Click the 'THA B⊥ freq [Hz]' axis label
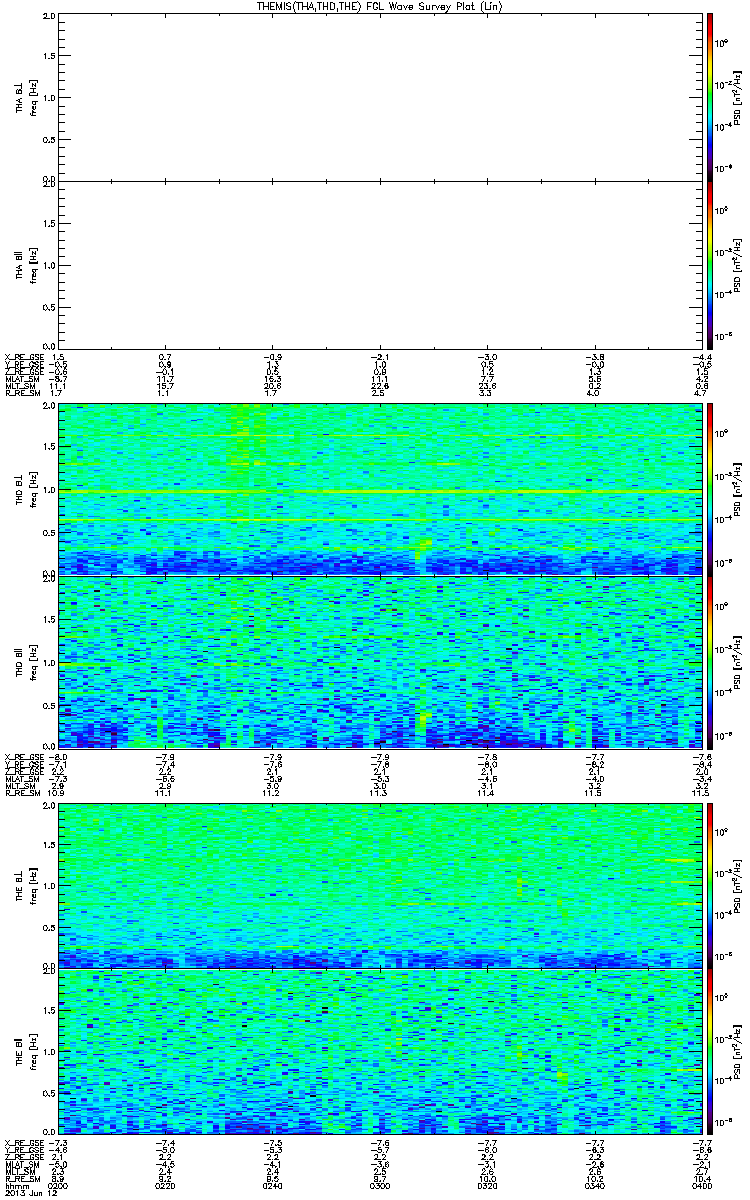750x1200 pixels. click(x=25, y=97)
